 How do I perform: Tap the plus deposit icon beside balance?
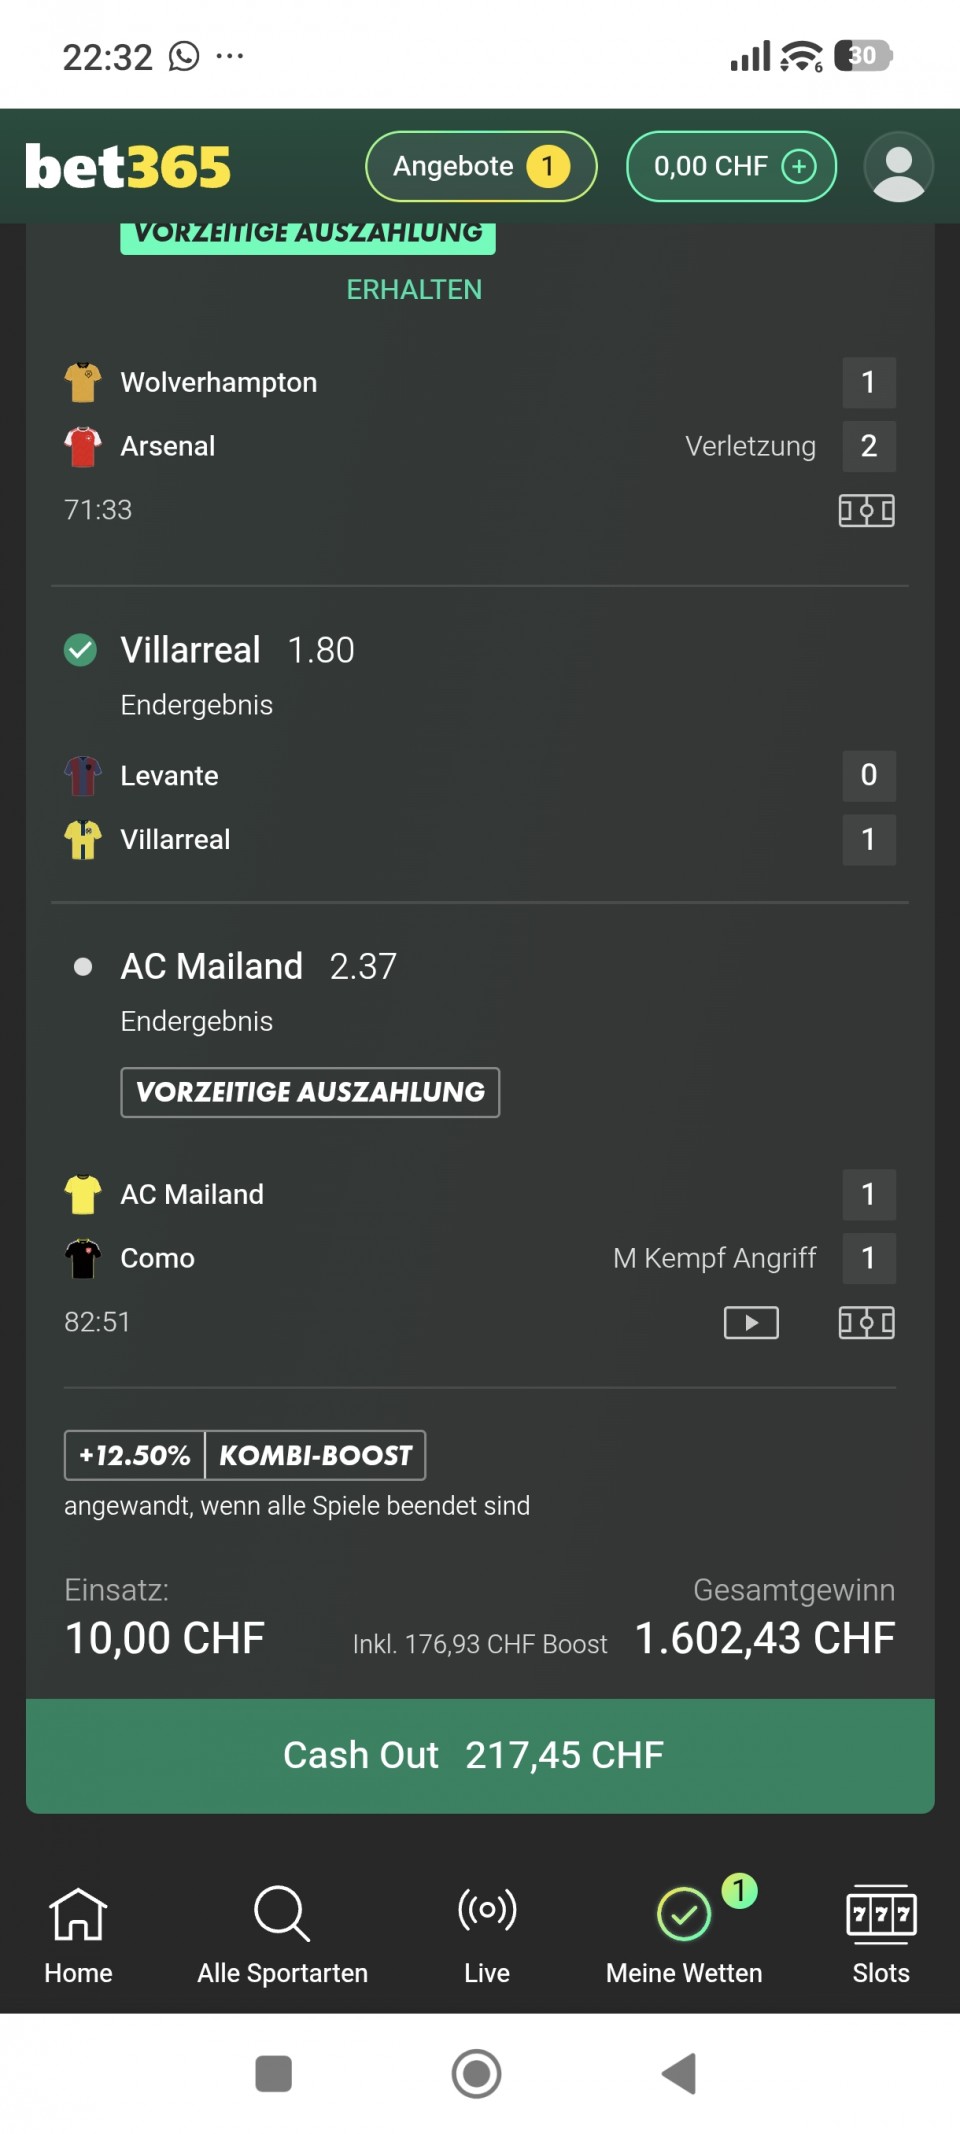pos(798,167)
